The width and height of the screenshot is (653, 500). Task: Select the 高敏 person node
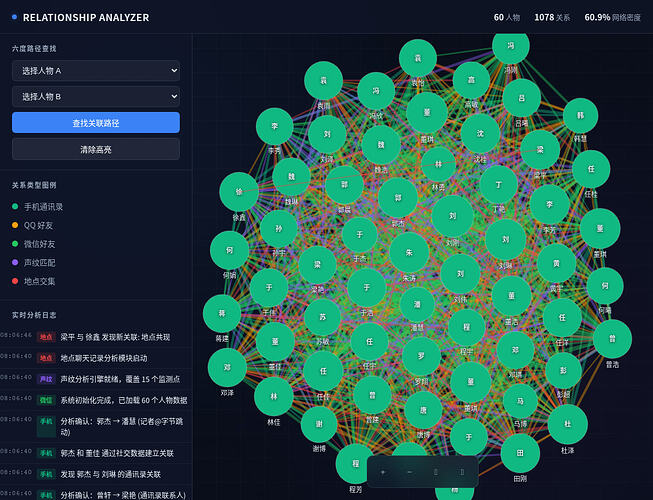pyautogui.click(x=471, y=80)
